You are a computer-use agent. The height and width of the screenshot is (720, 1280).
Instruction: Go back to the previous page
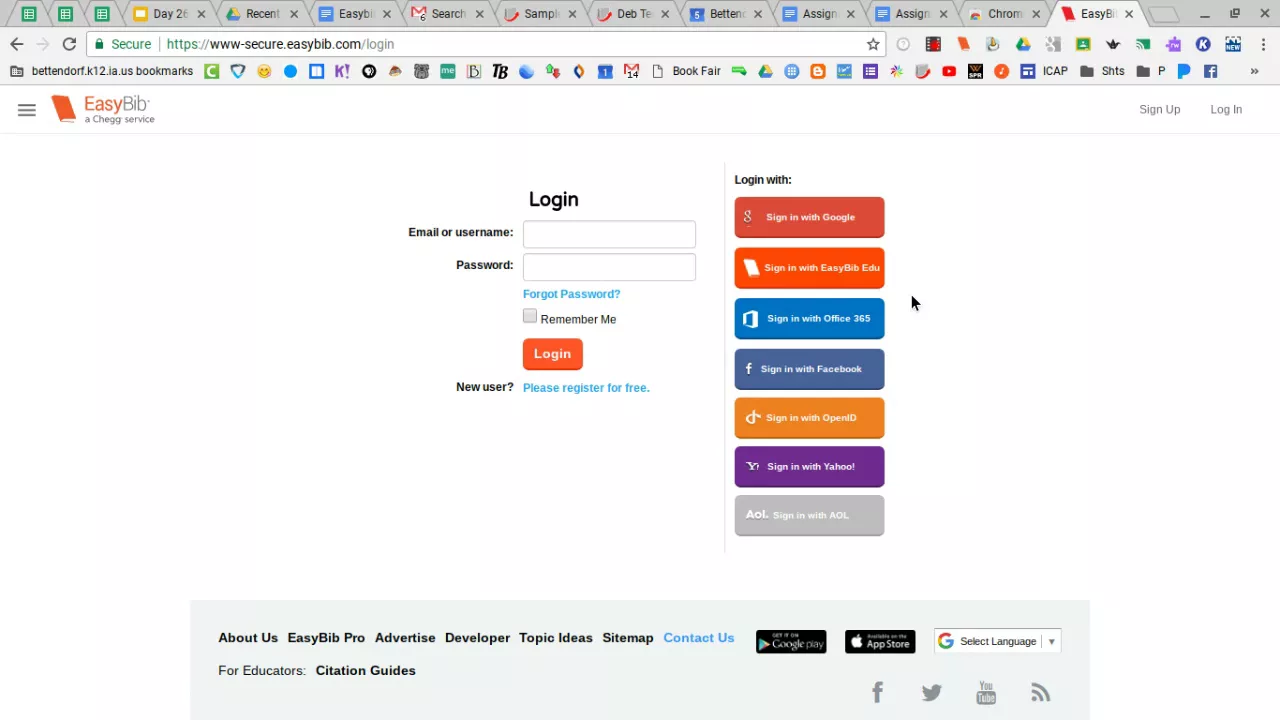[x=17, y=44]
